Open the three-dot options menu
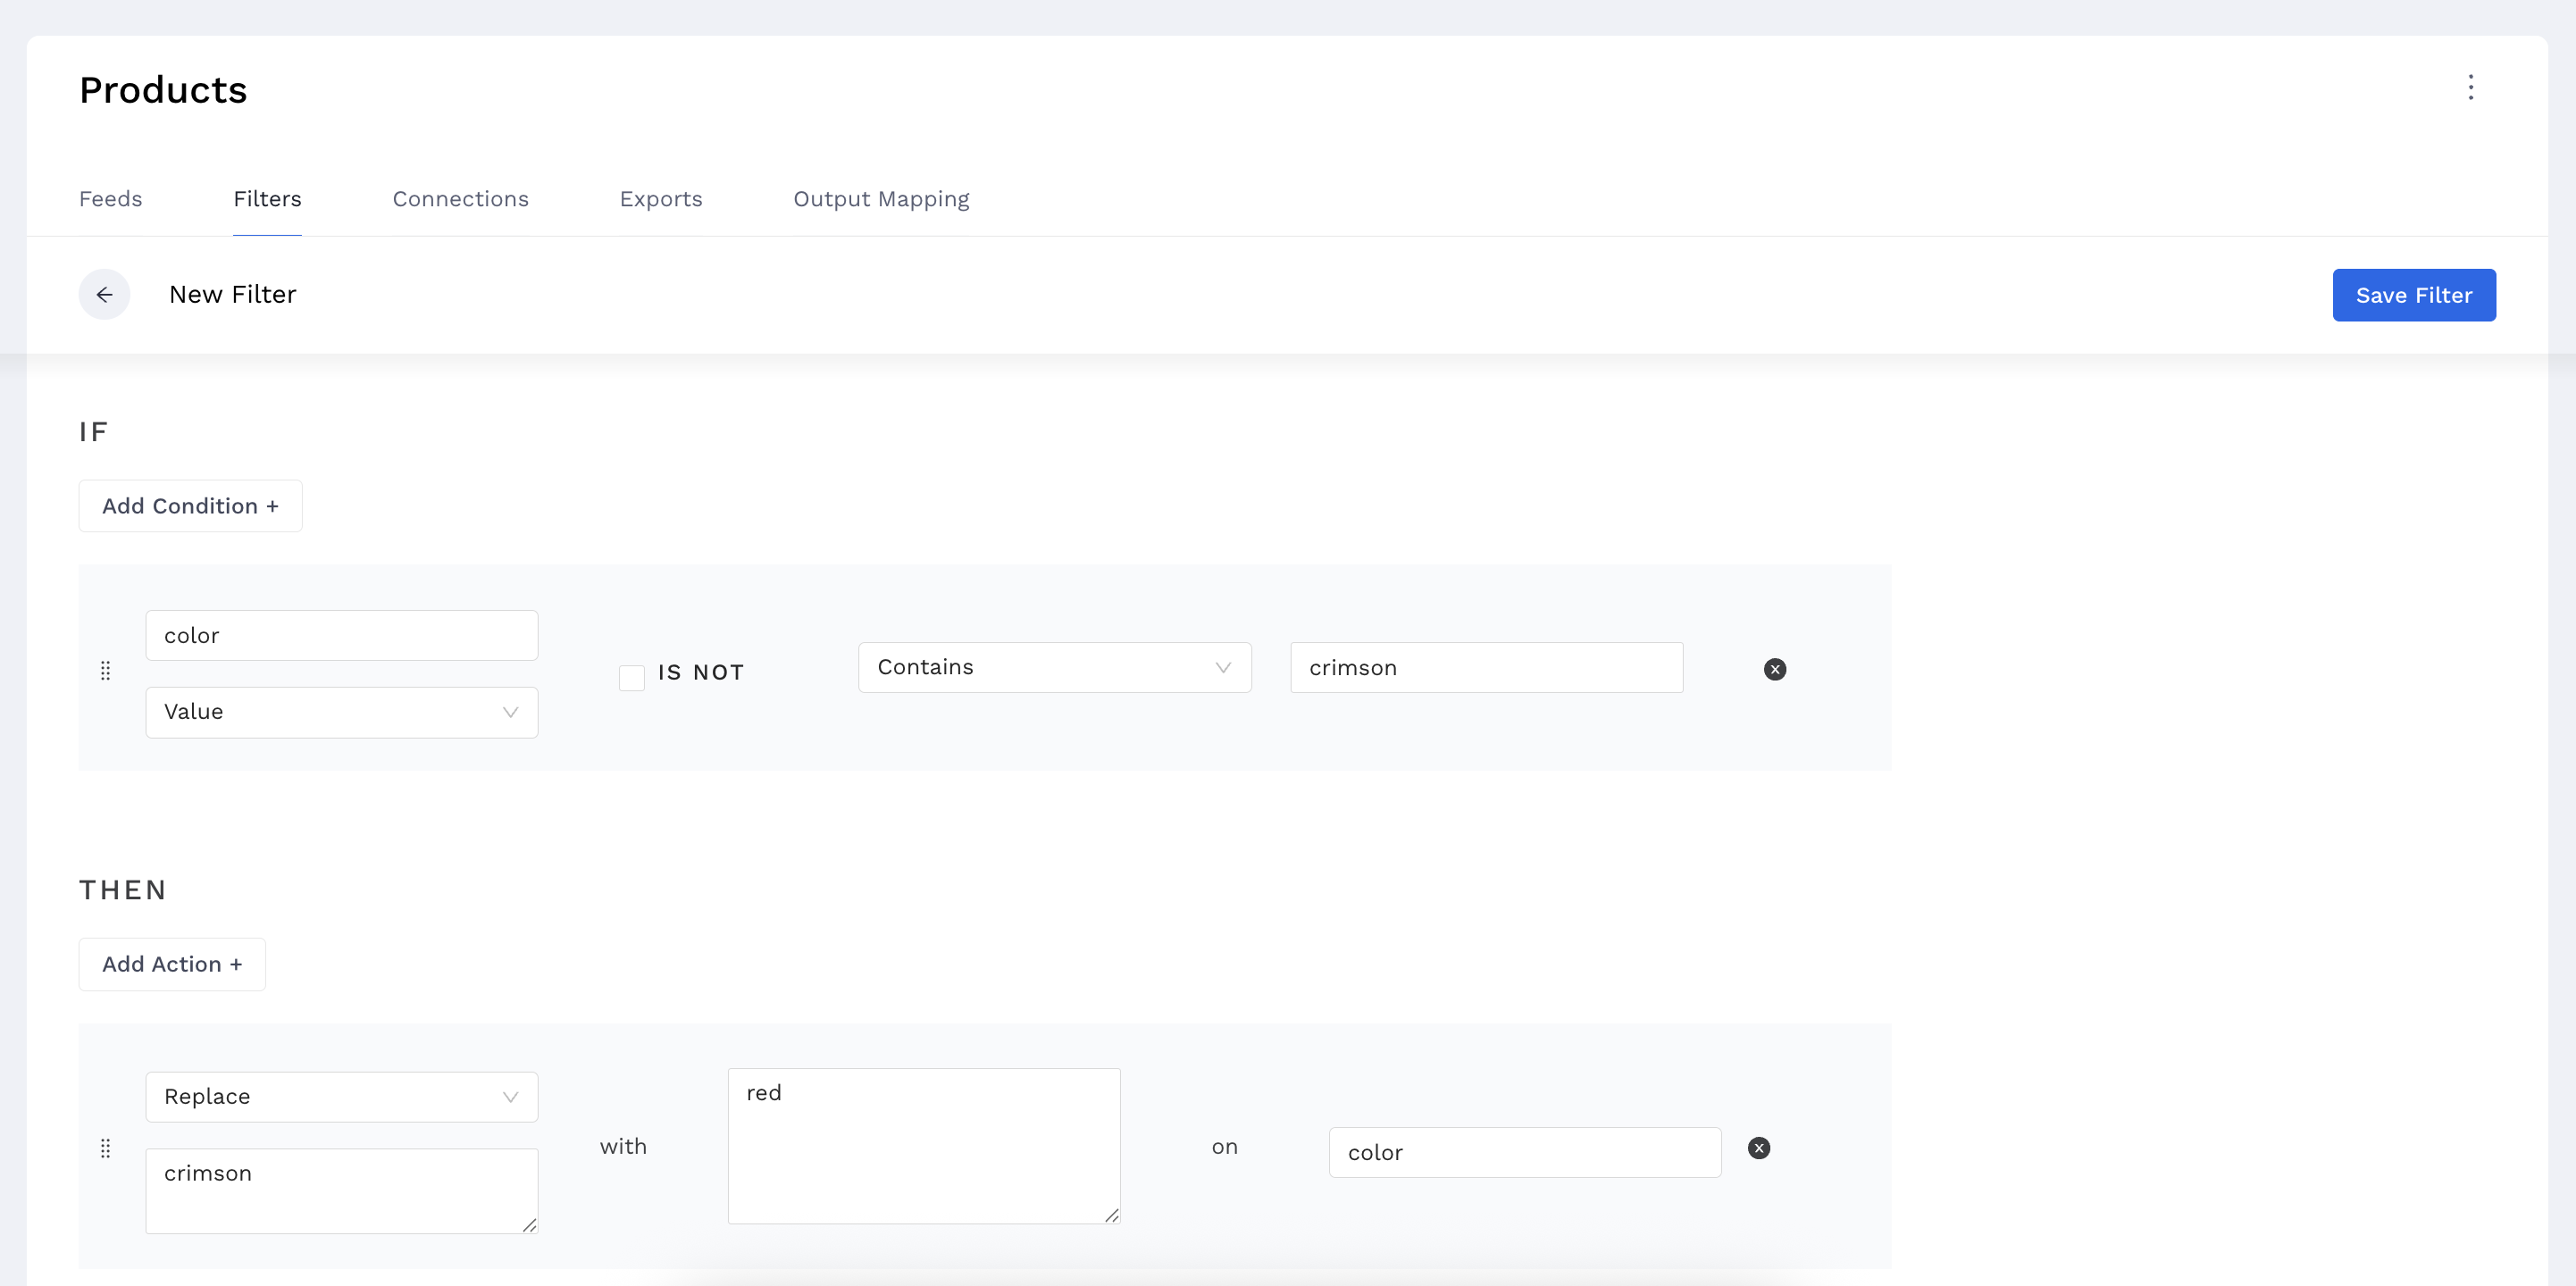This screenshot has height=1286, width=2576. (x=2470, y=88)
